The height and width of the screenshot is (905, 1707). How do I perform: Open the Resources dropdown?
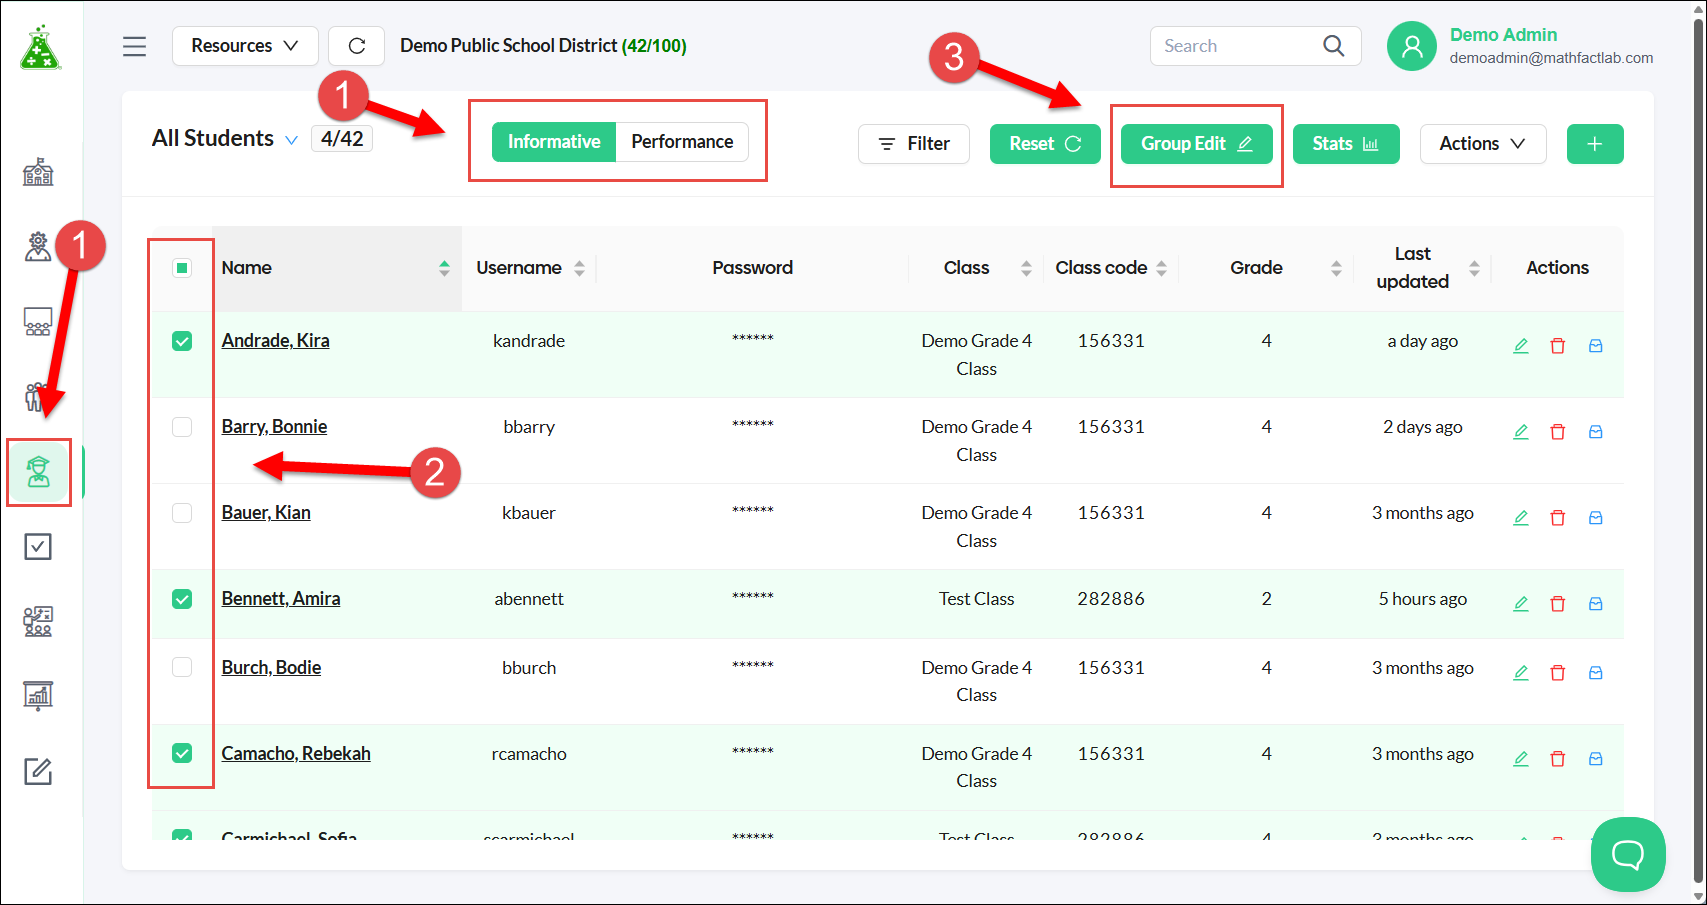245,46
